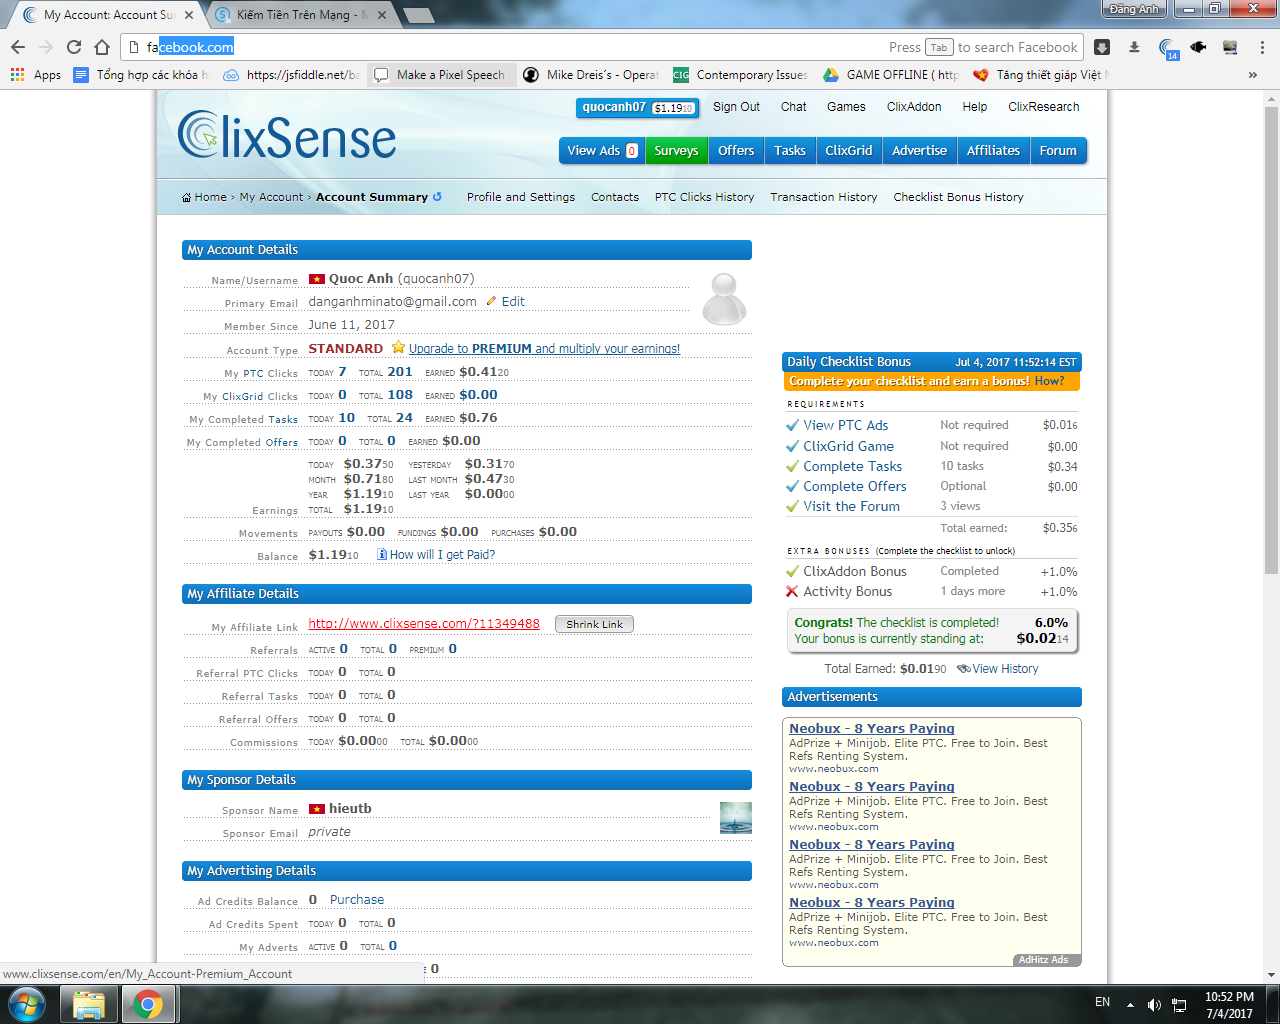1280x1024 pixels.
Task: Open Windows Start menu
Action: pos(27,1004)
